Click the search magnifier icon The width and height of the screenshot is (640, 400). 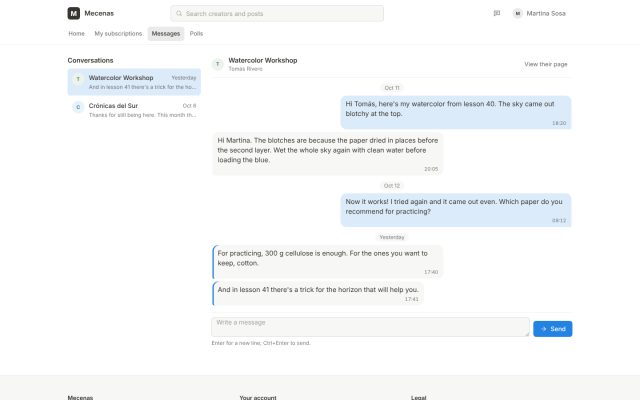(x=179, y=13)
